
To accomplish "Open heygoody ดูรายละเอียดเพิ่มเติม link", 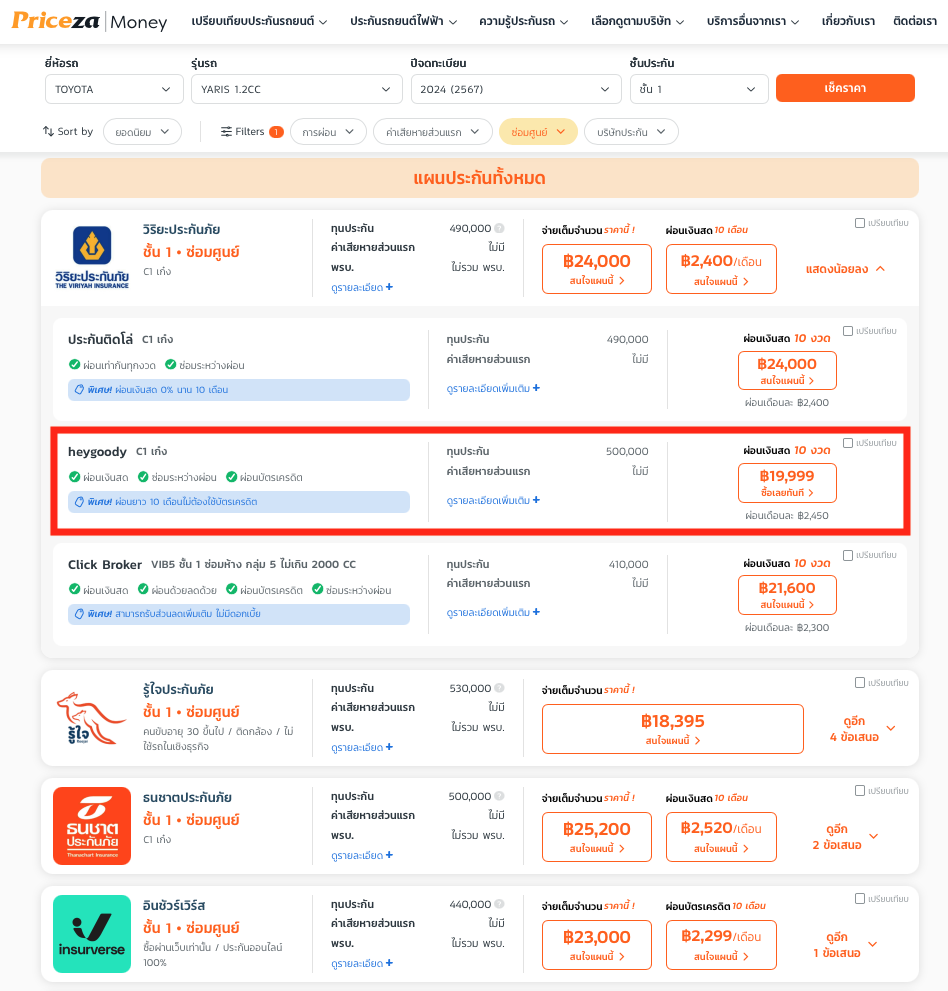I will coord(493,500).
